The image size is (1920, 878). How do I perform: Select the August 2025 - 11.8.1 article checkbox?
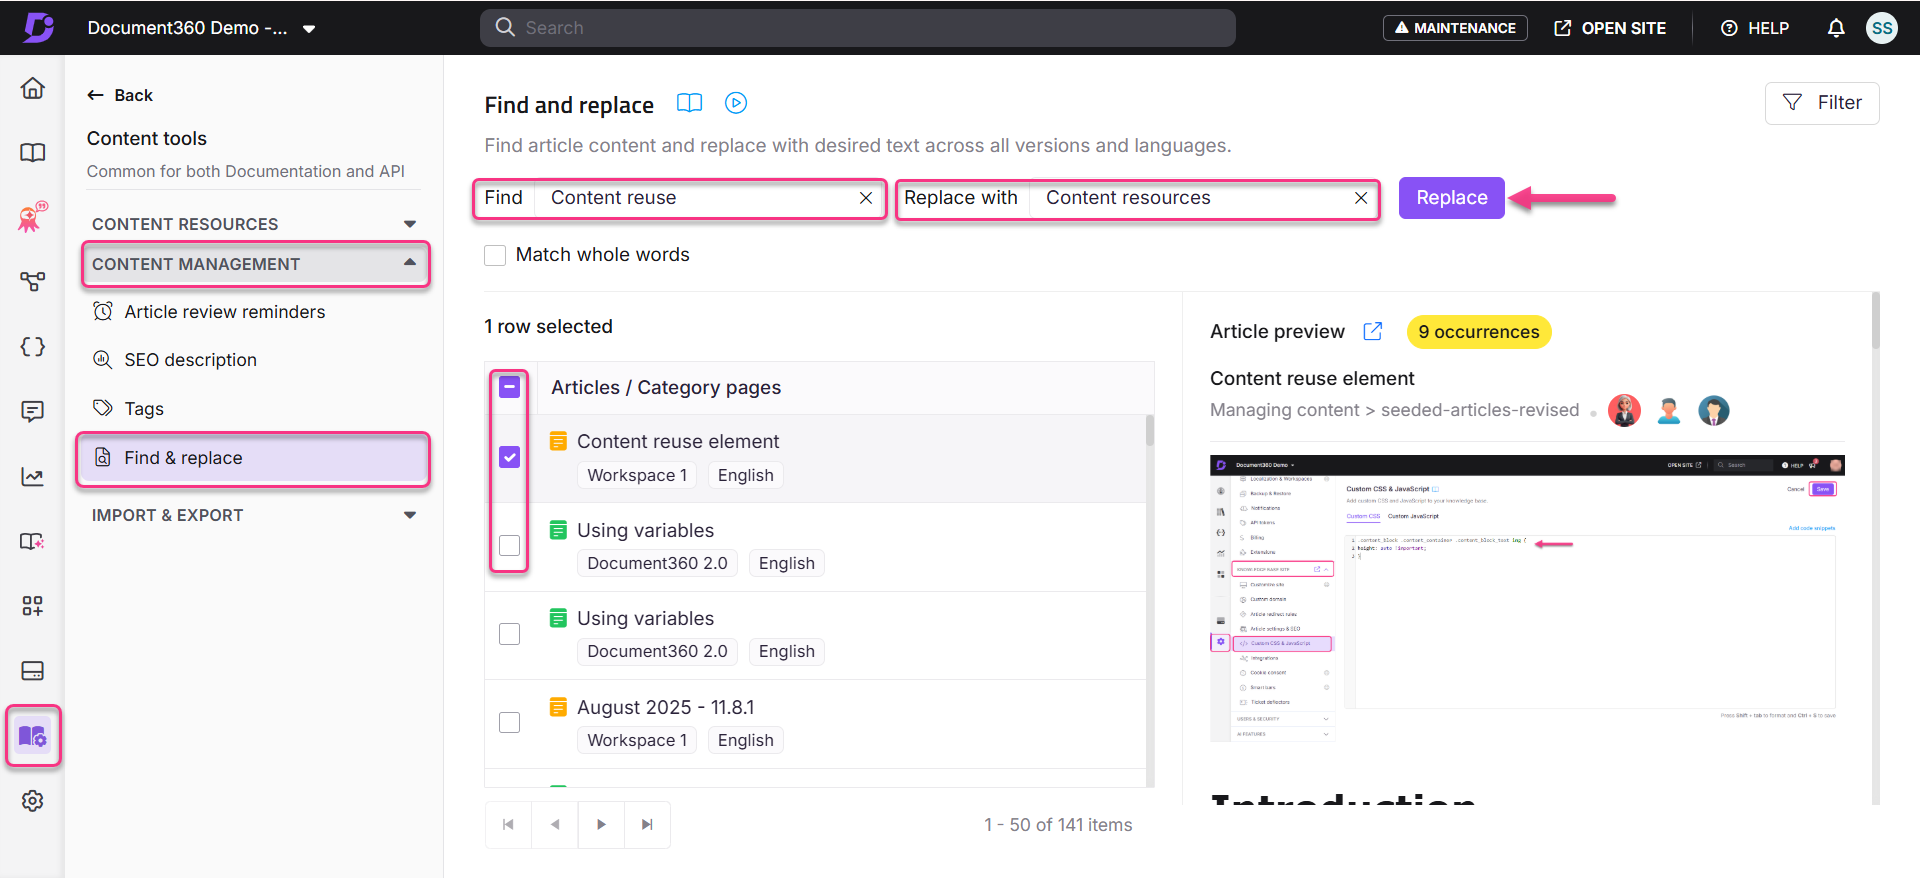[510, 722]
